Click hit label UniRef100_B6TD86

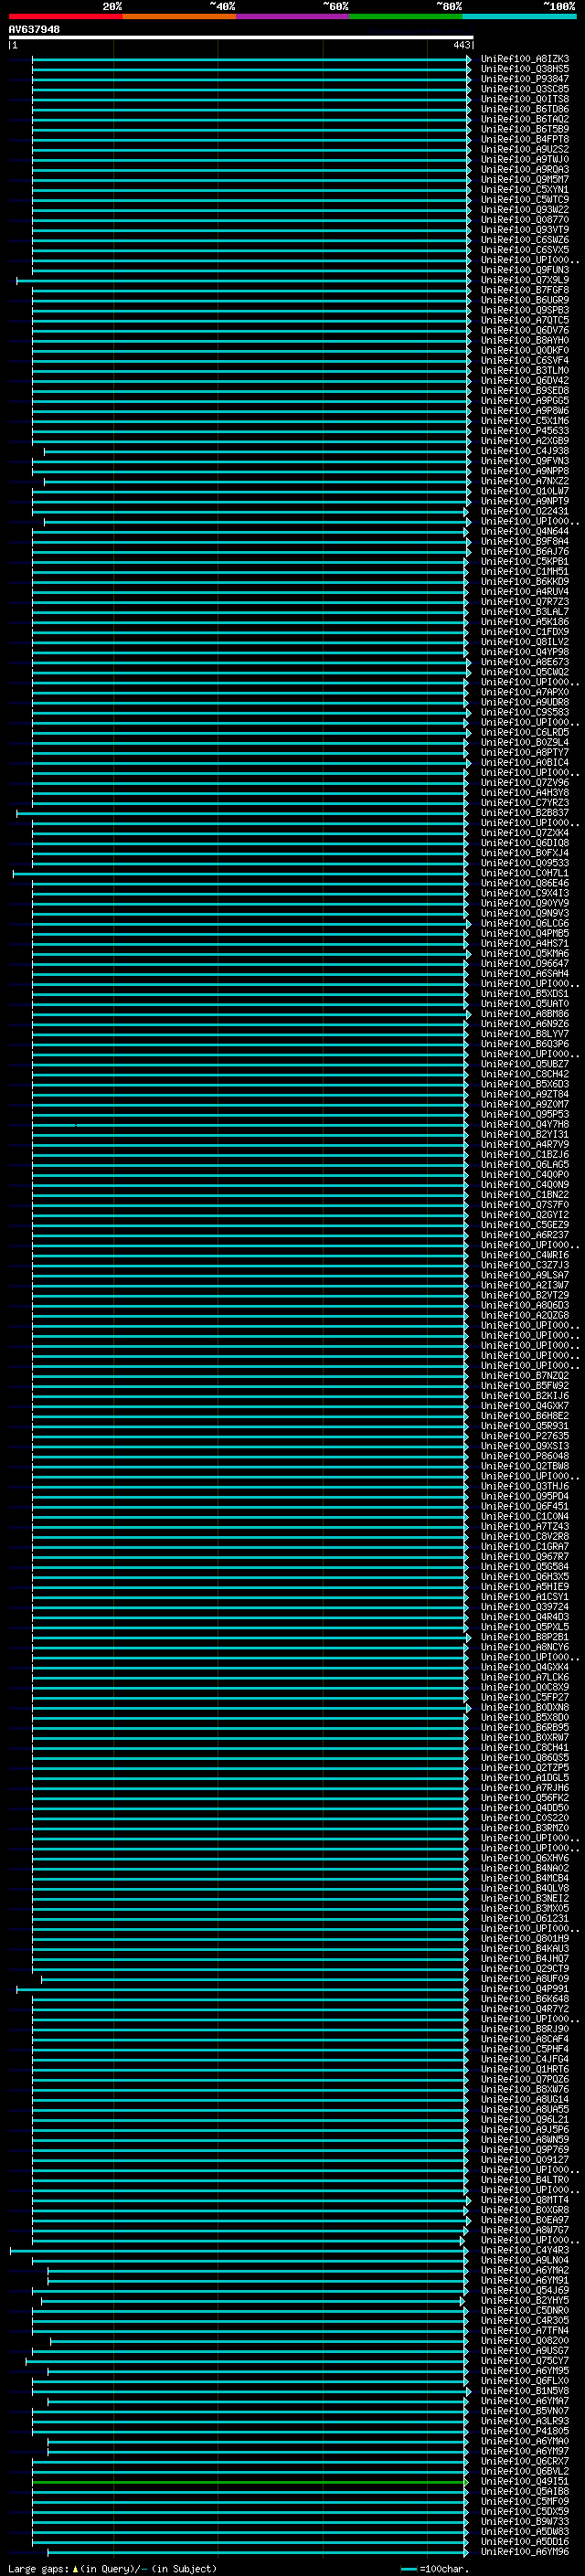coord(525,109)
